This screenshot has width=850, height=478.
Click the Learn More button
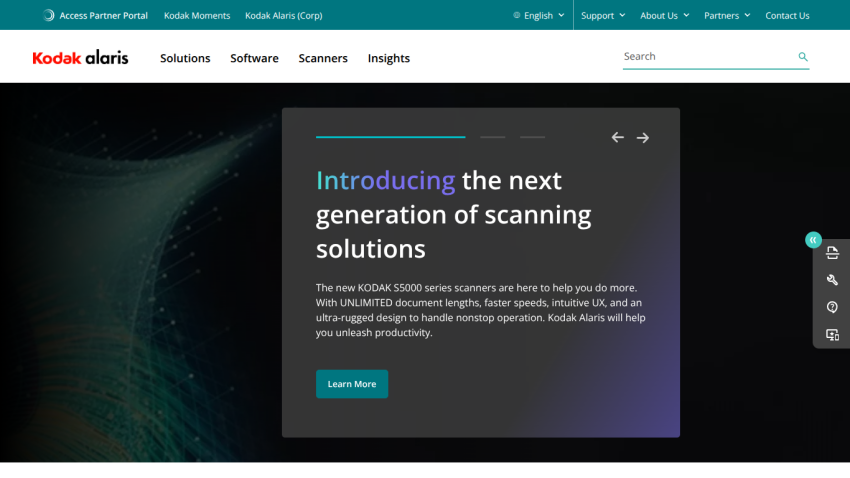click(352, 384)
